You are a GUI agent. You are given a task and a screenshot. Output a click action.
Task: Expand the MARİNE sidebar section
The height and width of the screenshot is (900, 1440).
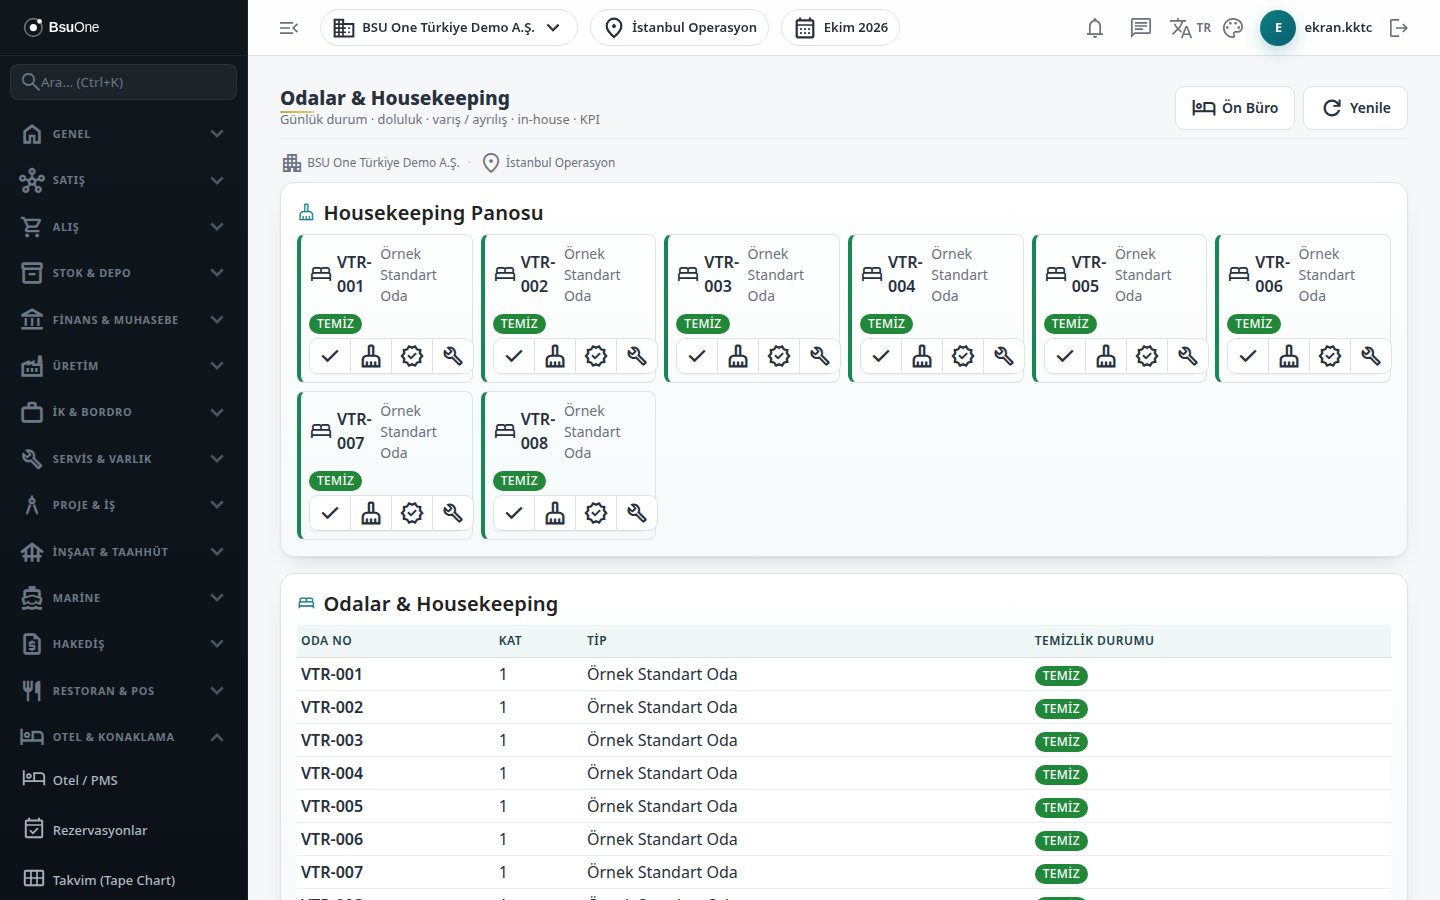[124, 598]
